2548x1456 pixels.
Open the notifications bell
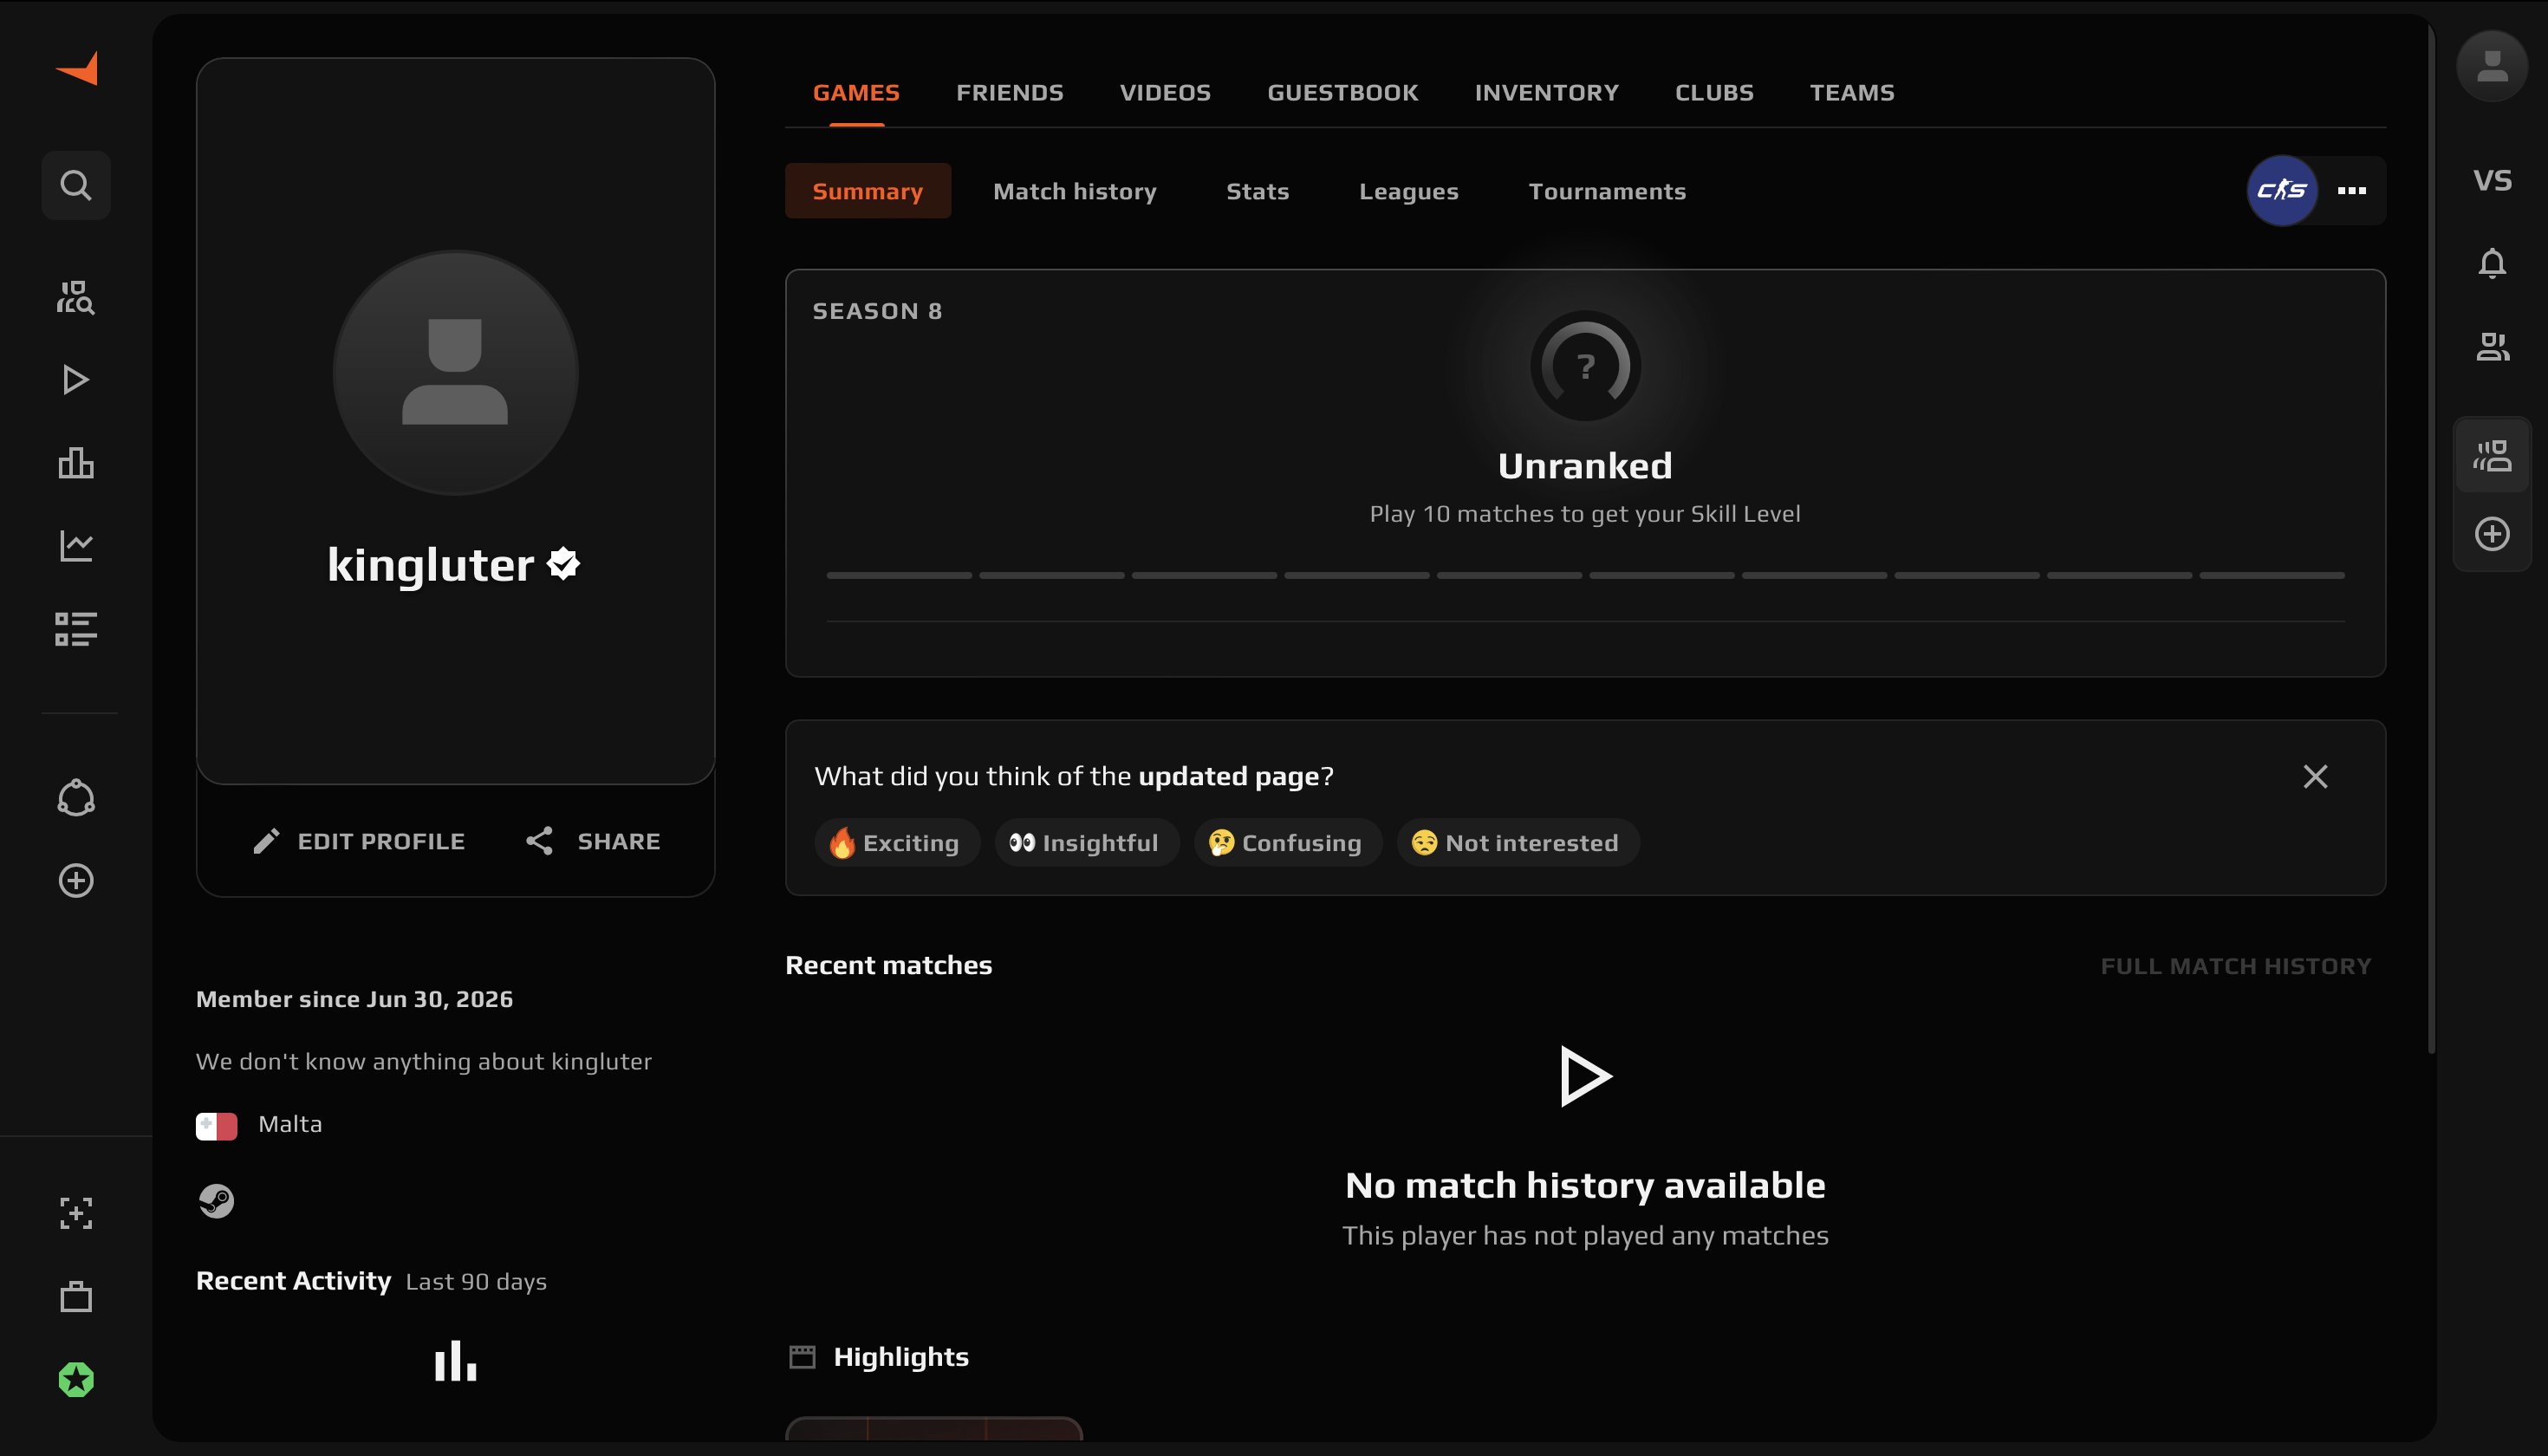(2492, 263)
